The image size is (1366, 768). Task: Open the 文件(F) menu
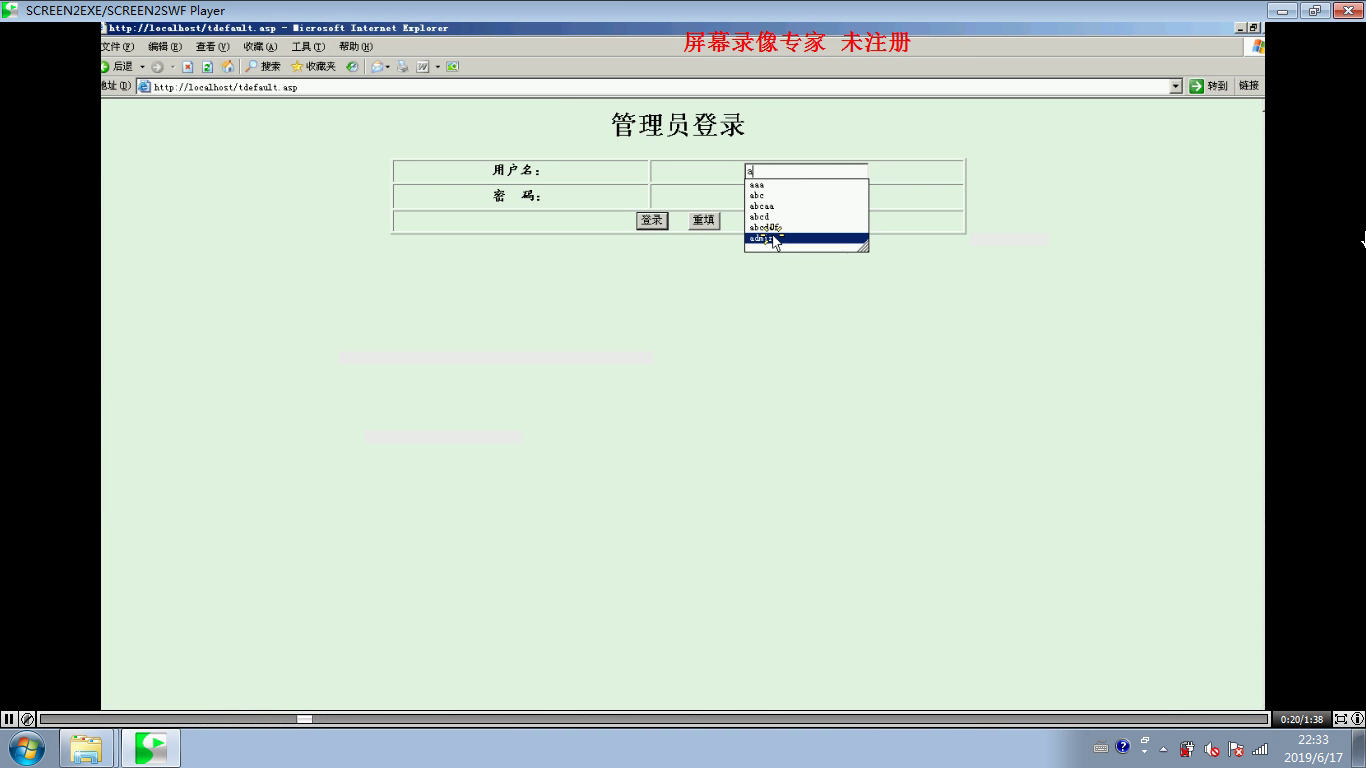pyautogui.click(x=117, y=47)
